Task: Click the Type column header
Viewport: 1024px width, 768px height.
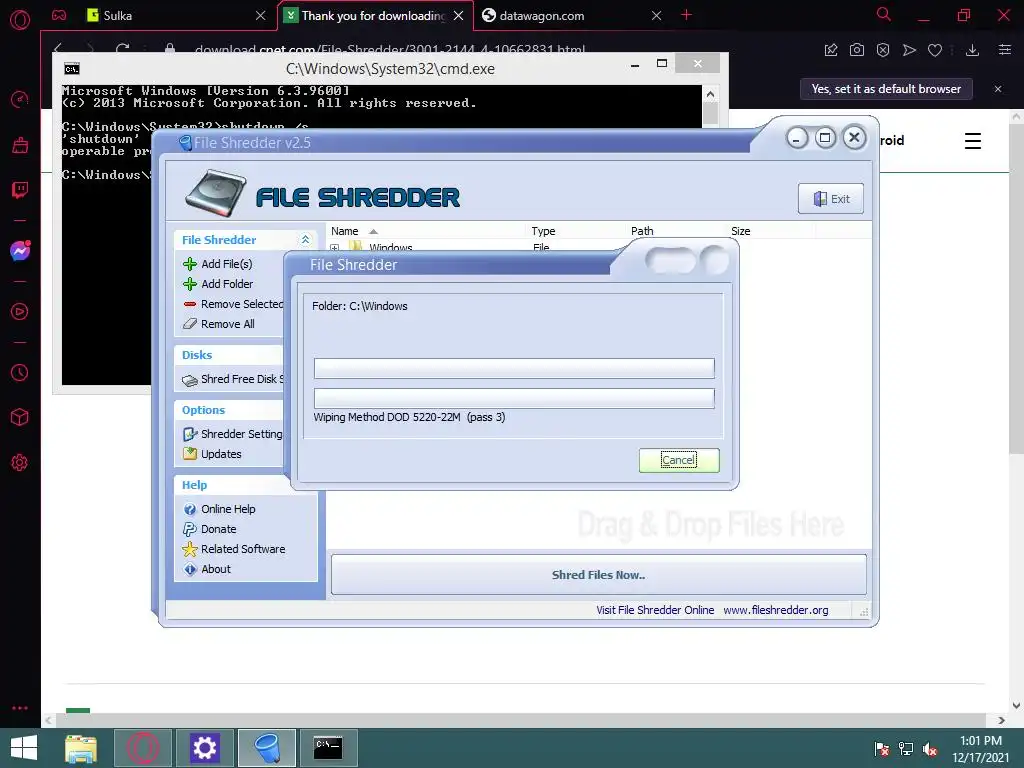Action: (543, 231)
